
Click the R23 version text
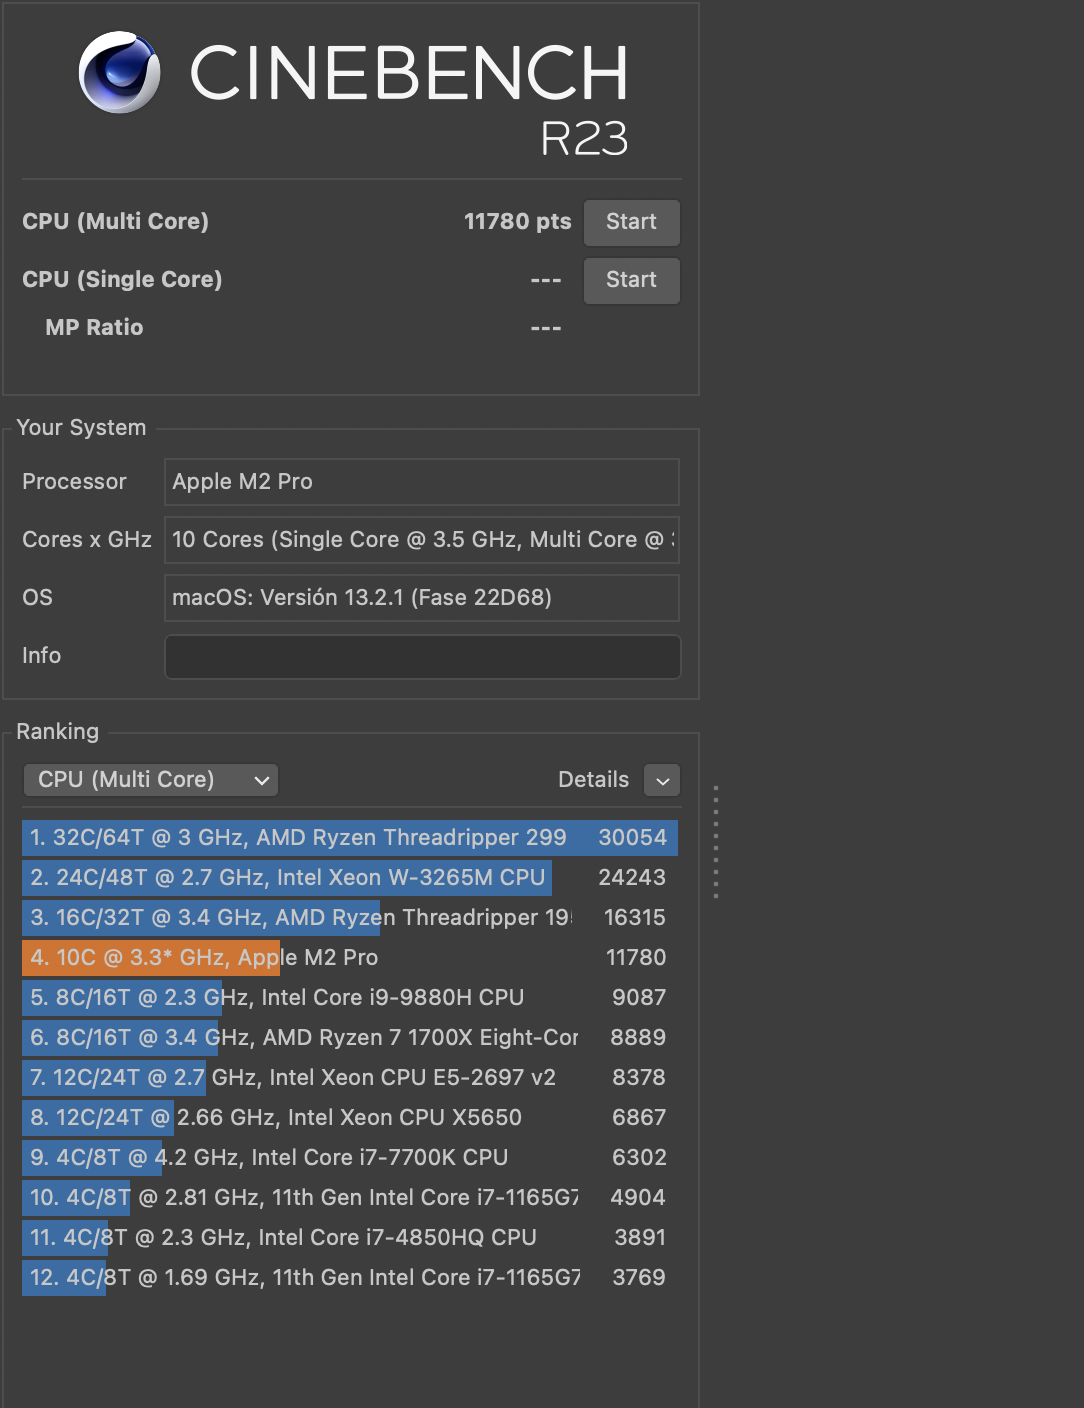(x=584, y=139)
